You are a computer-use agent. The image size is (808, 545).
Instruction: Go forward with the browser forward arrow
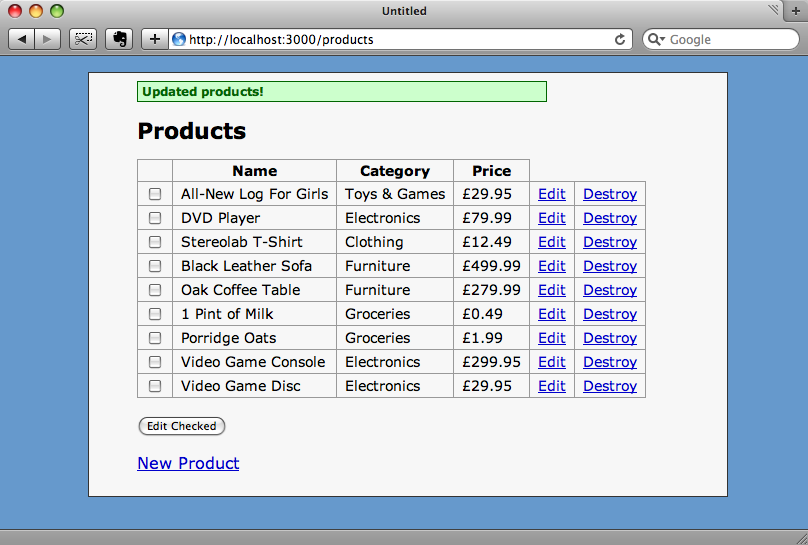(47, 39)
